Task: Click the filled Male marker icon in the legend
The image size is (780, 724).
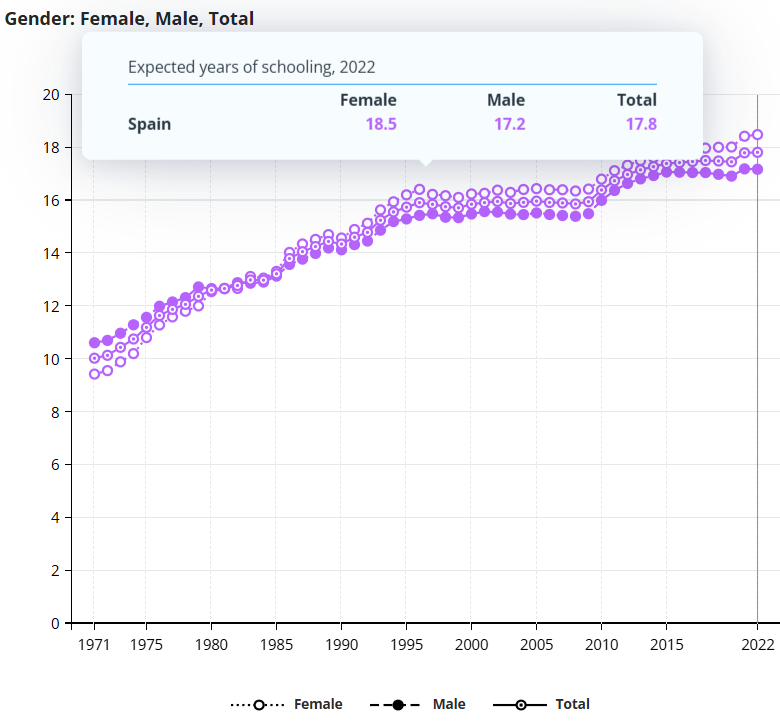Action: coord(398,705)
